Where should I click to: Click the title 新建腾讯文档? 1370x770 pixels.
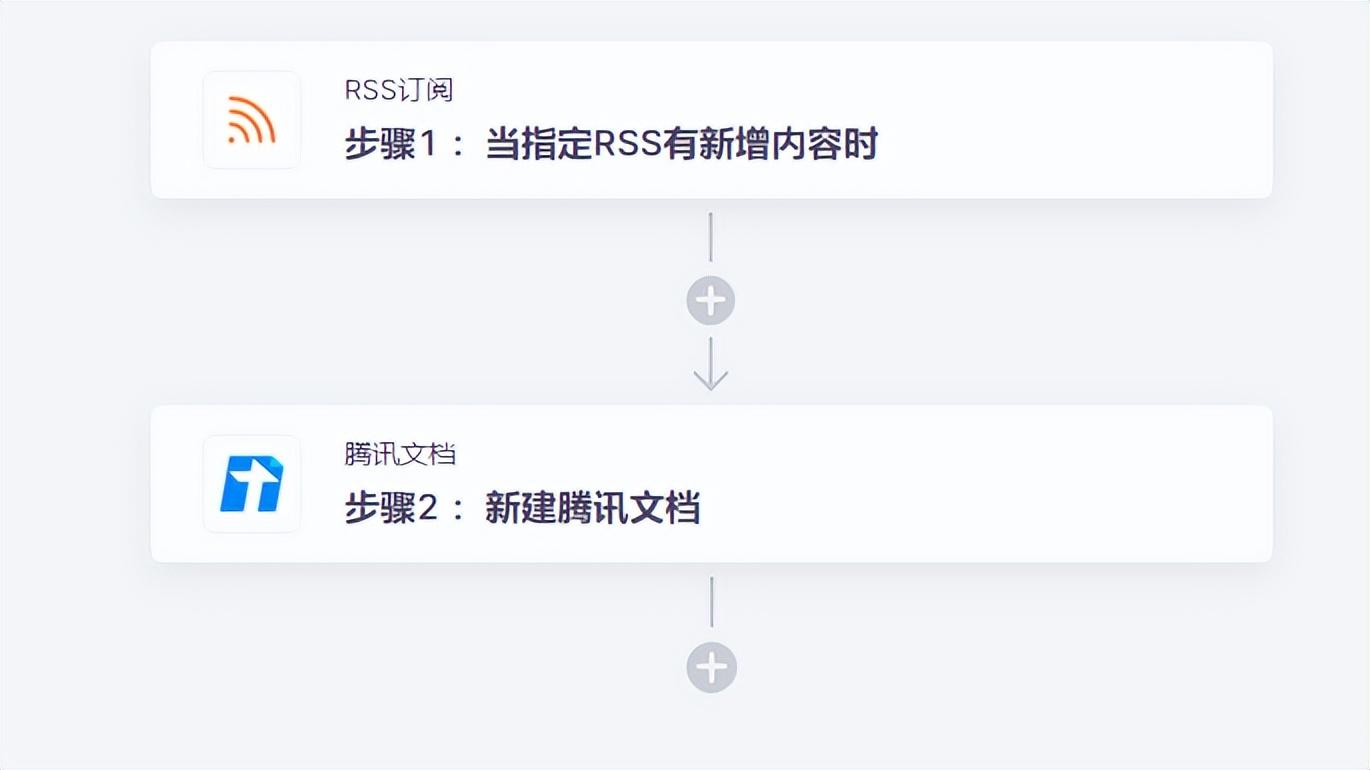(594, 507)
